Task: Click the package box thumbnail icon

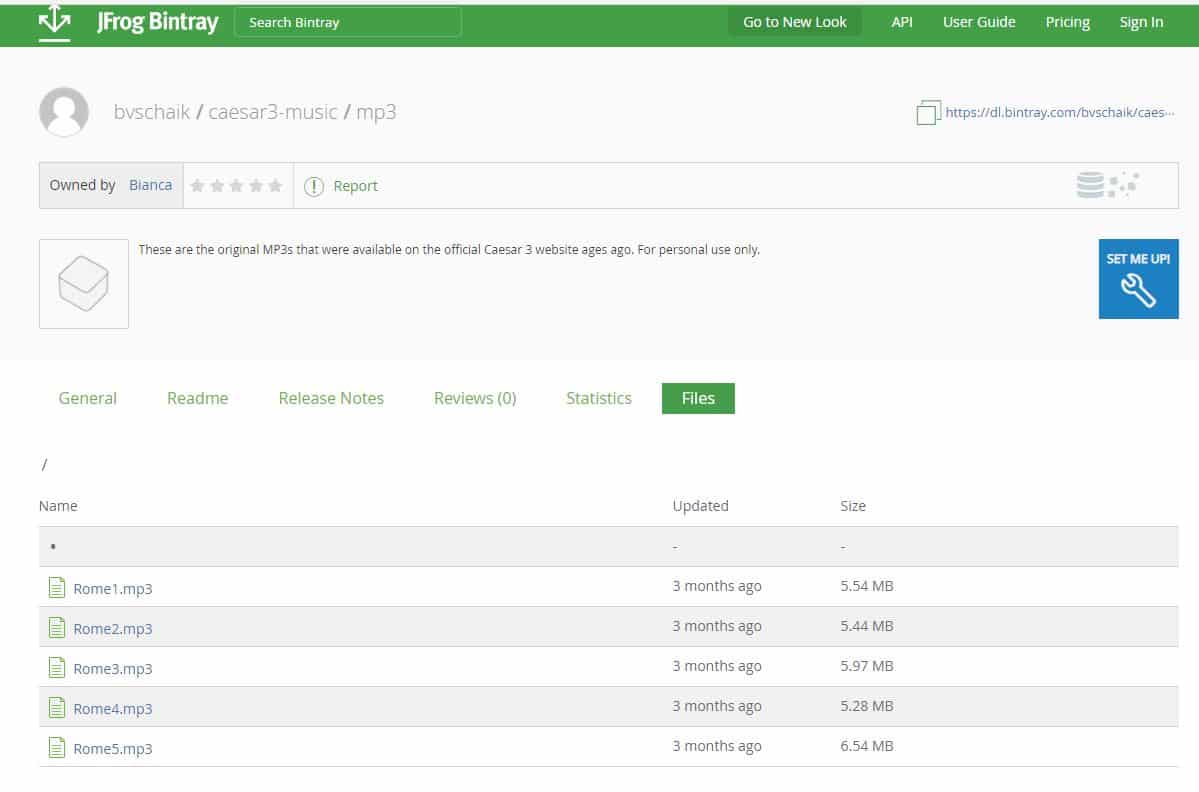Action: [84, 284]
